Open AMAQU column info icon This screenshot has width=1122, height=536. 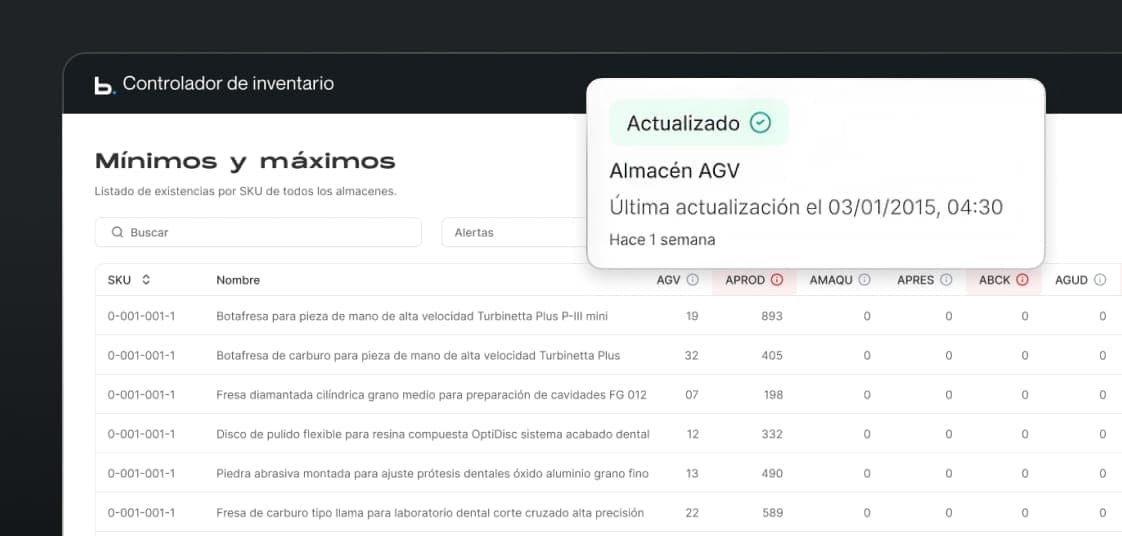coord(864,280)
